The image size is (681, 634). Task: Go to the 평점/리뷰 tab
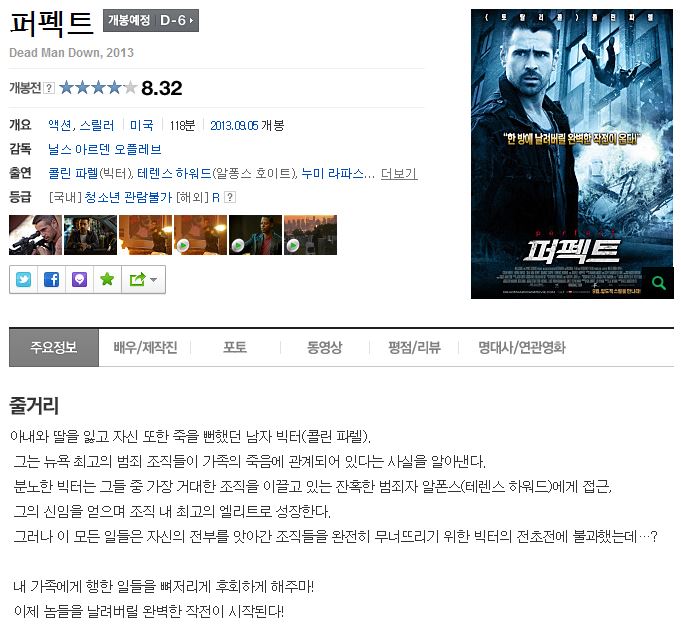click(414, 347)
